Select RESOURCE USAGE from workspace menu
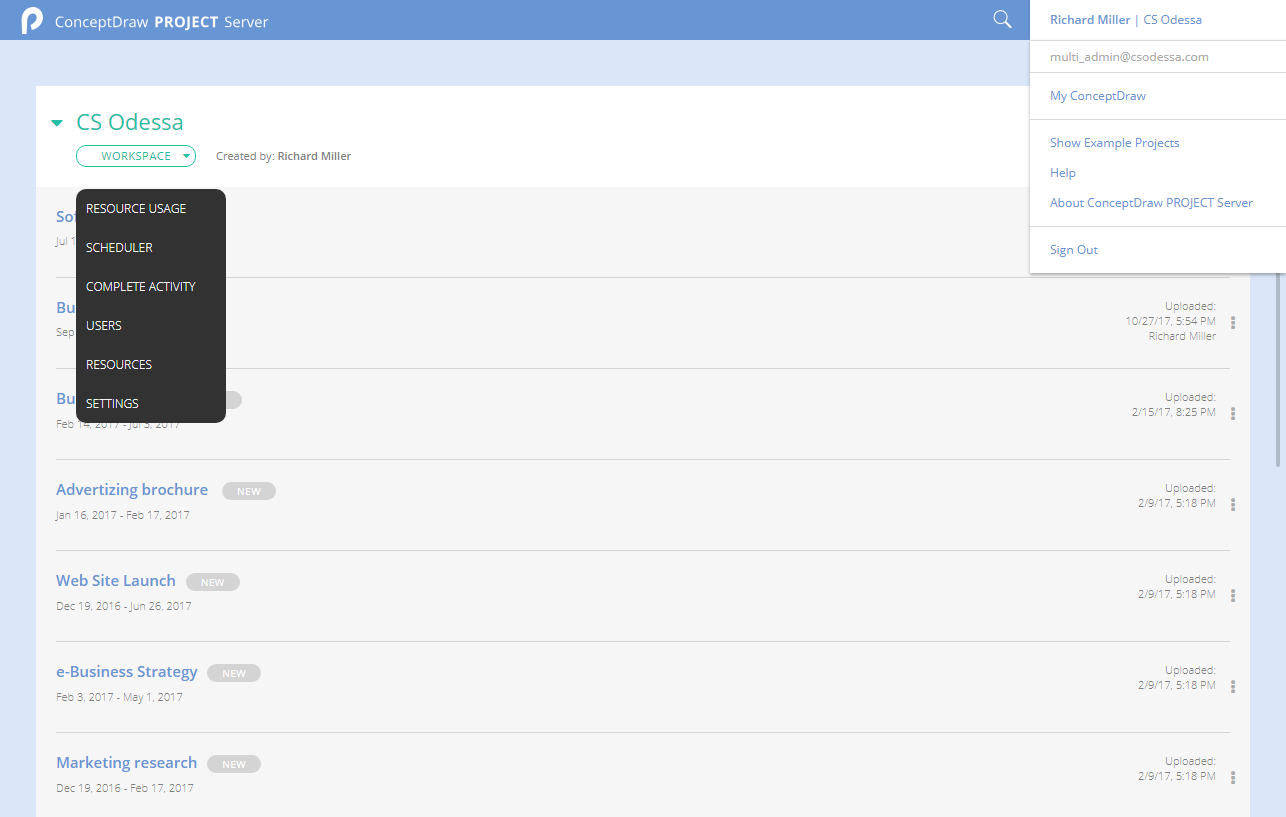This screenshot has width=1286, height=817. coord(136,208)
